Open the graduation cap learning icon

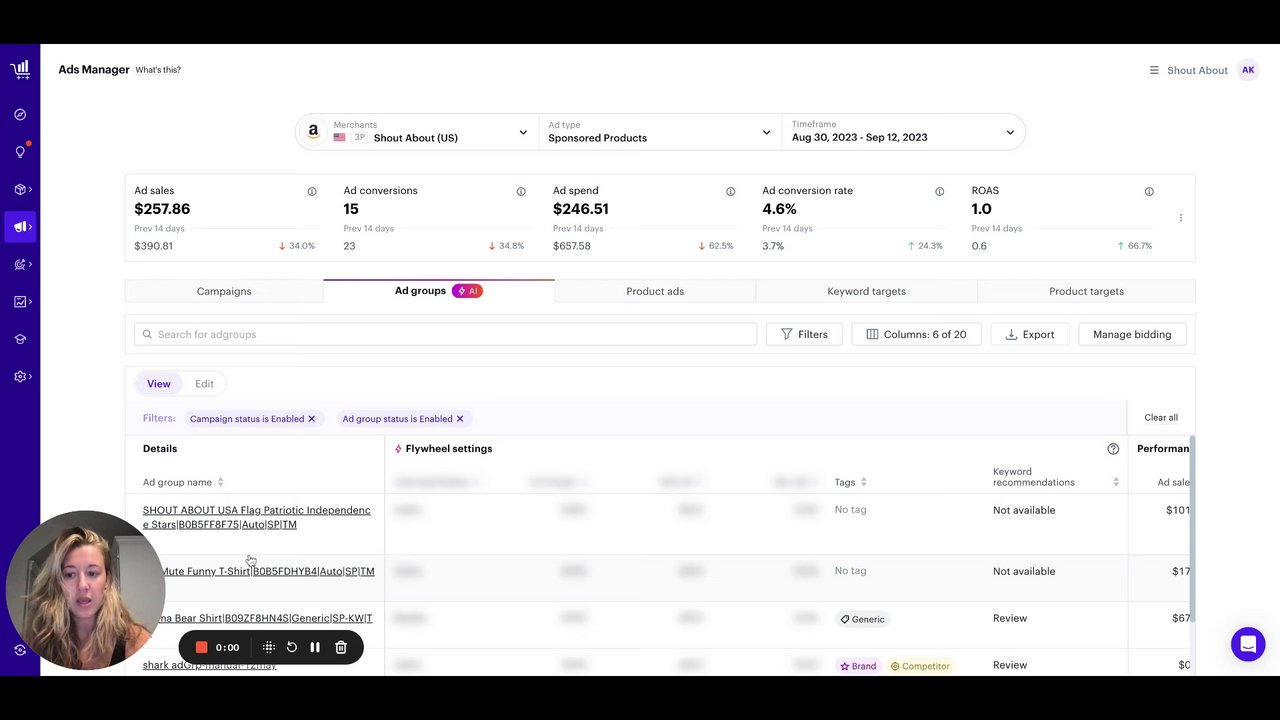coord(20,339)
